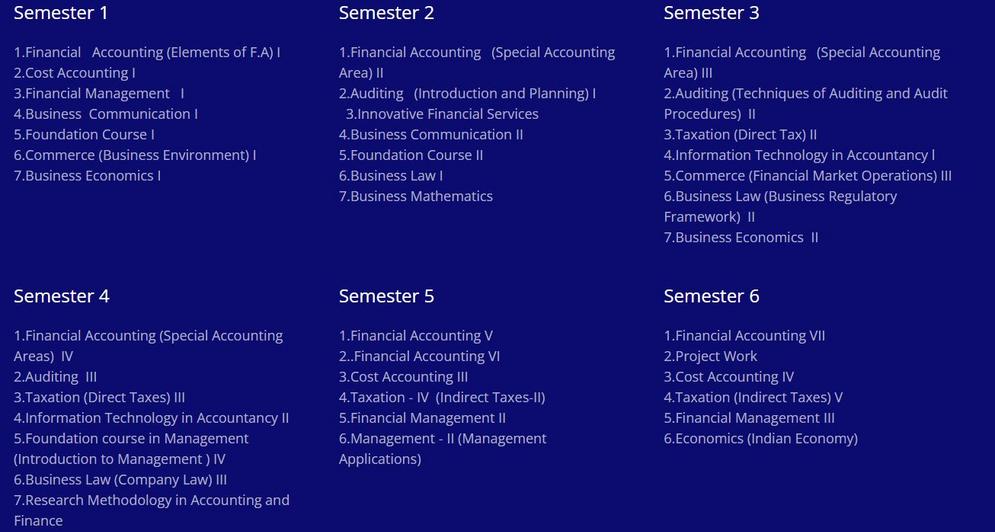The image size is (995, 532).
Task: Click the Semester 2 heading
Action: pyautogui.click(x=386, y=13)
